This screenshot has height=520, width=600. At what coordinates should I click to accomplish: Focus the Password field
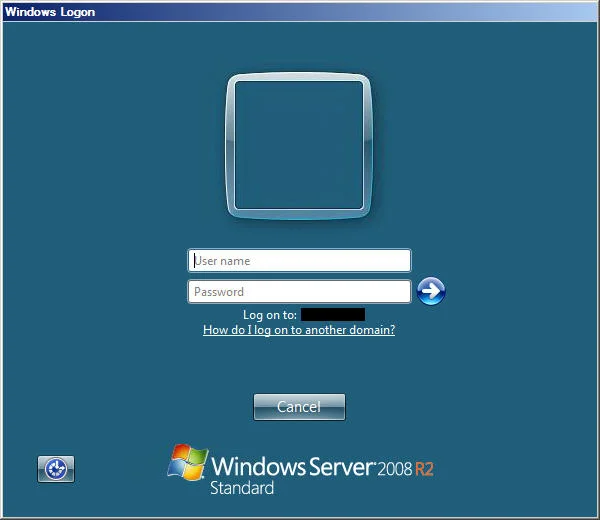299,292
